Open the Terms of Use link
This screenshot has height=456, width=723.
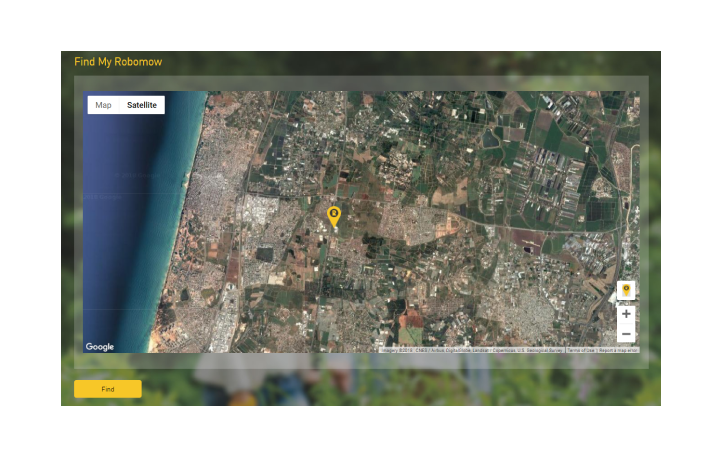580,350
